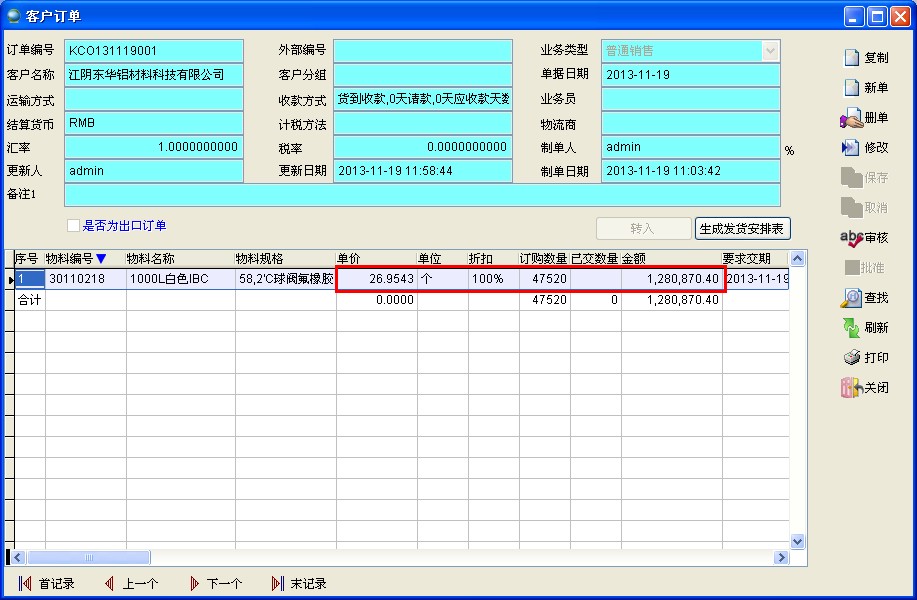Audit the order with abc审核 icon
Screen dimensions: 917x600
[866, 237]
